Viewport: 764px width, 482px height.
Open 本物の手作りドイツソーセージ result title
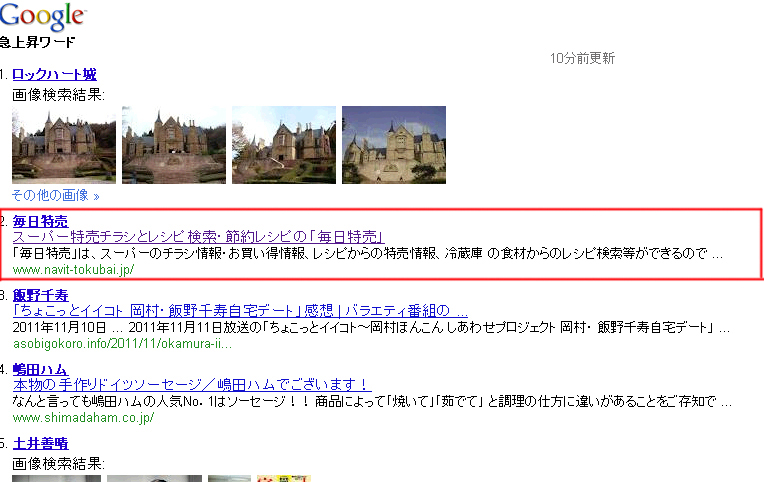click(192, 385)
